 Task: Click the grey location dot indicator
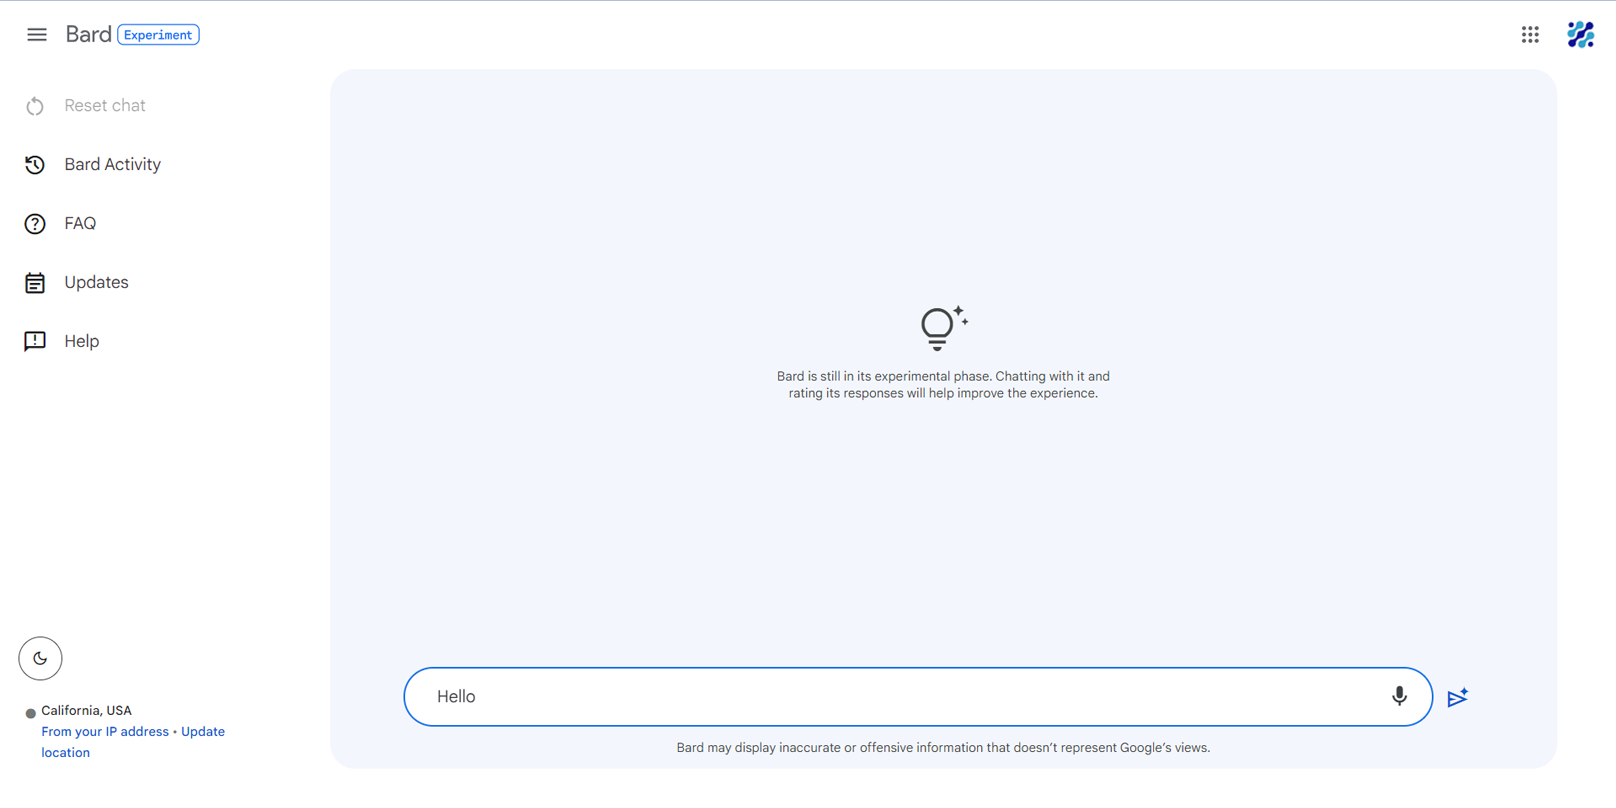[30, 714]
